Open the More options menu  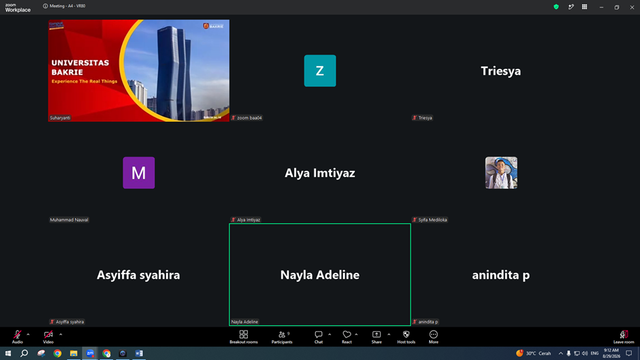[x=433, y=337]
